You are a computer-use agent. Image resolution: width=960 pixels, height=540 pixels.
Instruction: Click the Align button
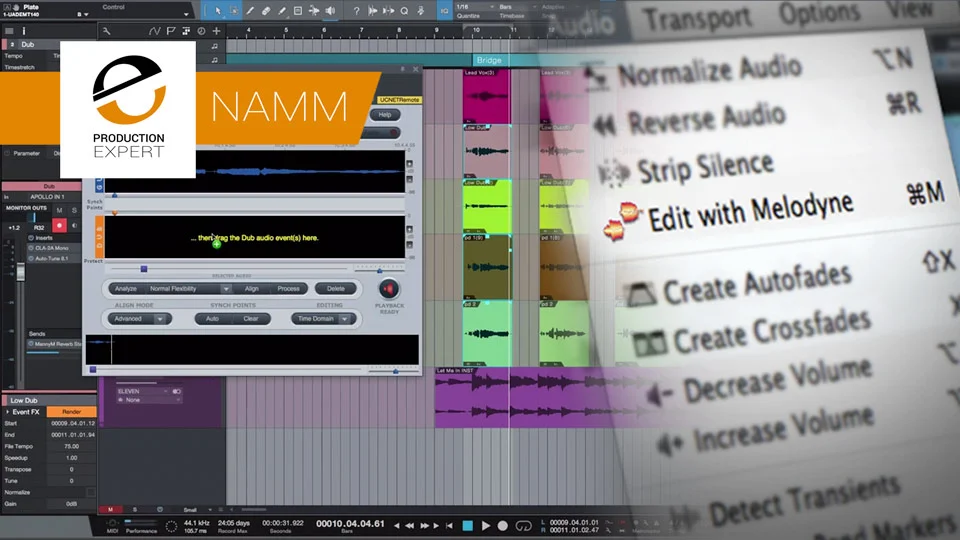click(x=252, y=288)
